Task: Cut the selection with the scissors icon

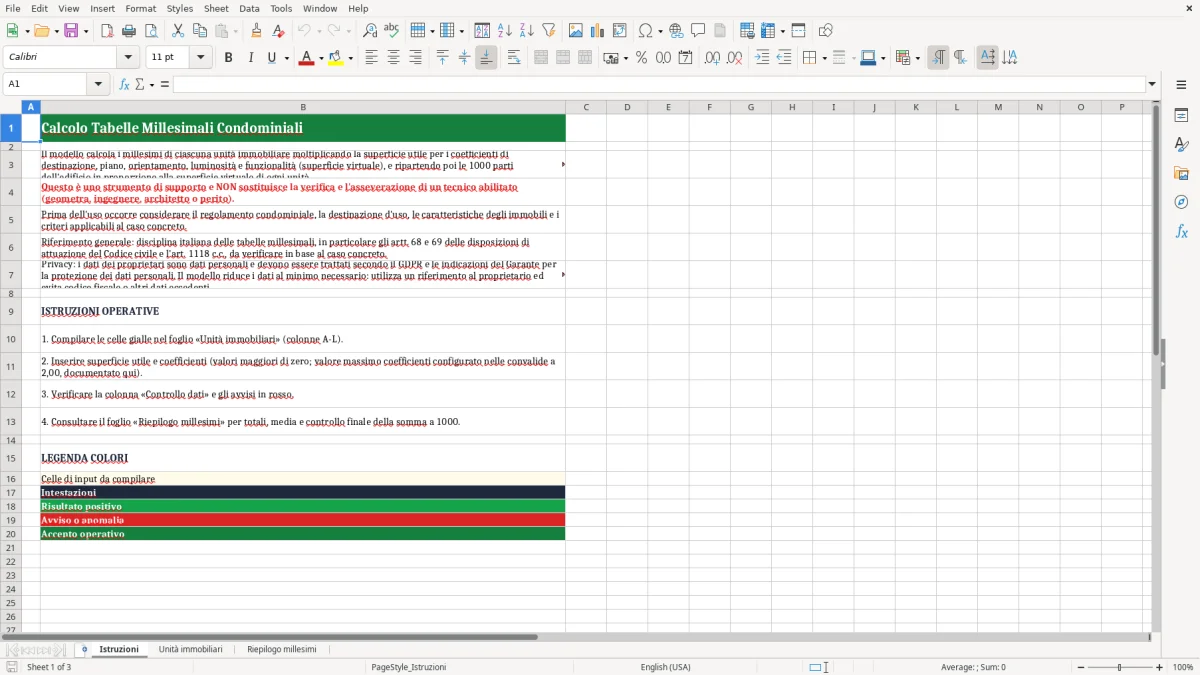Action: [178, 31]
